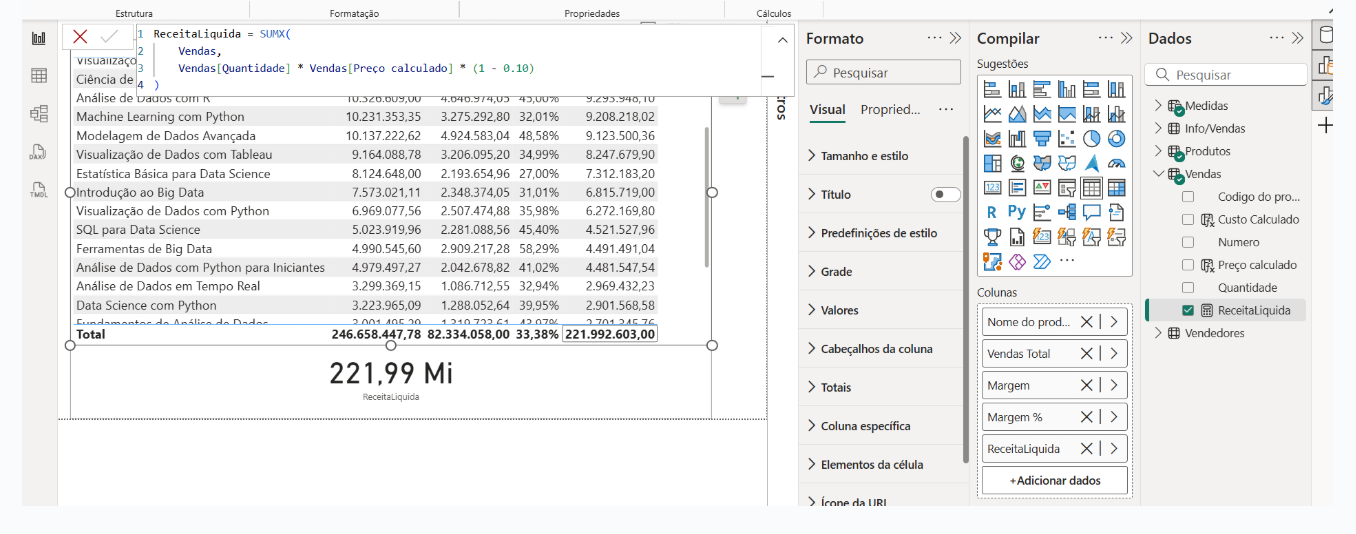Image resolution: width=1356 pixels, height=534 pixels.
Task: Click the Pesquisar box in Dados pane
Action: tap(1226, 75)
